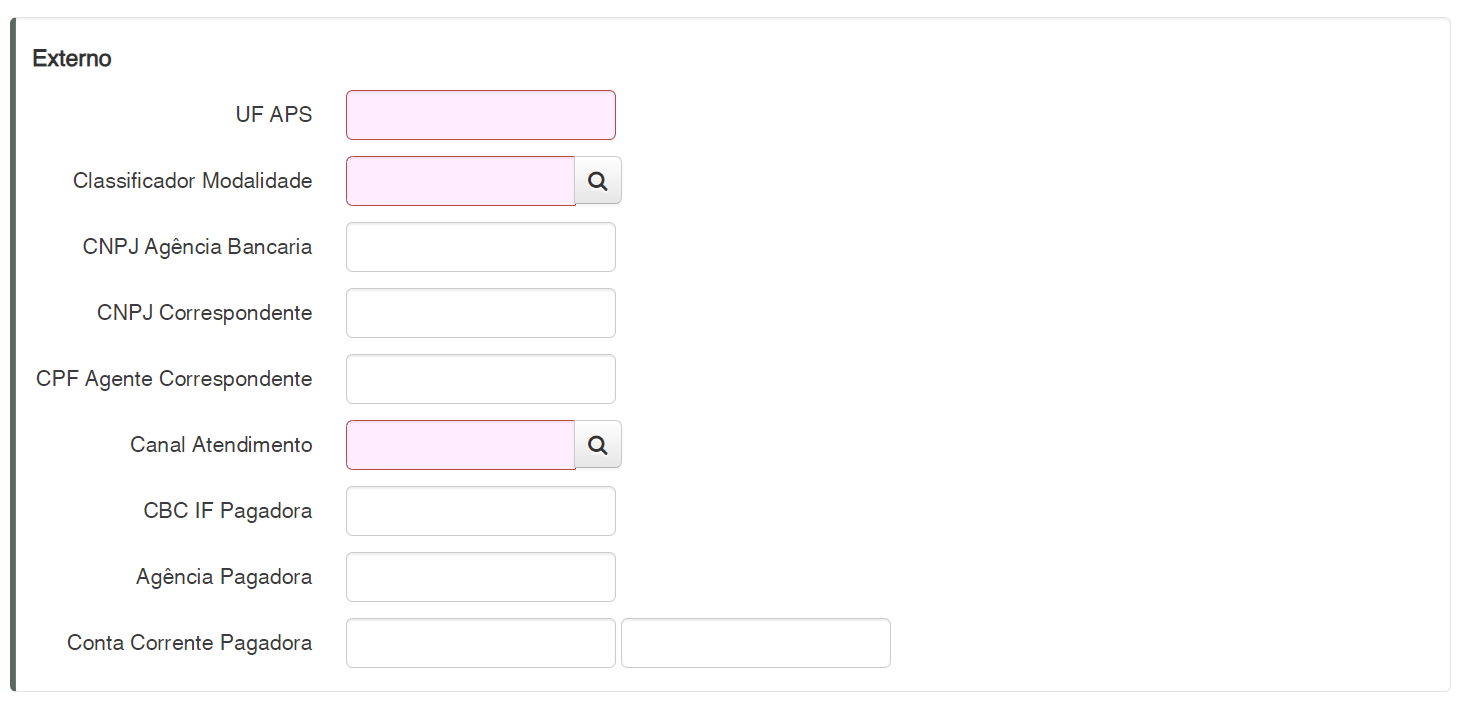Focus the UF APS input field
Viewport: 1483px width, 706px height.
click(x=480, y=115)
